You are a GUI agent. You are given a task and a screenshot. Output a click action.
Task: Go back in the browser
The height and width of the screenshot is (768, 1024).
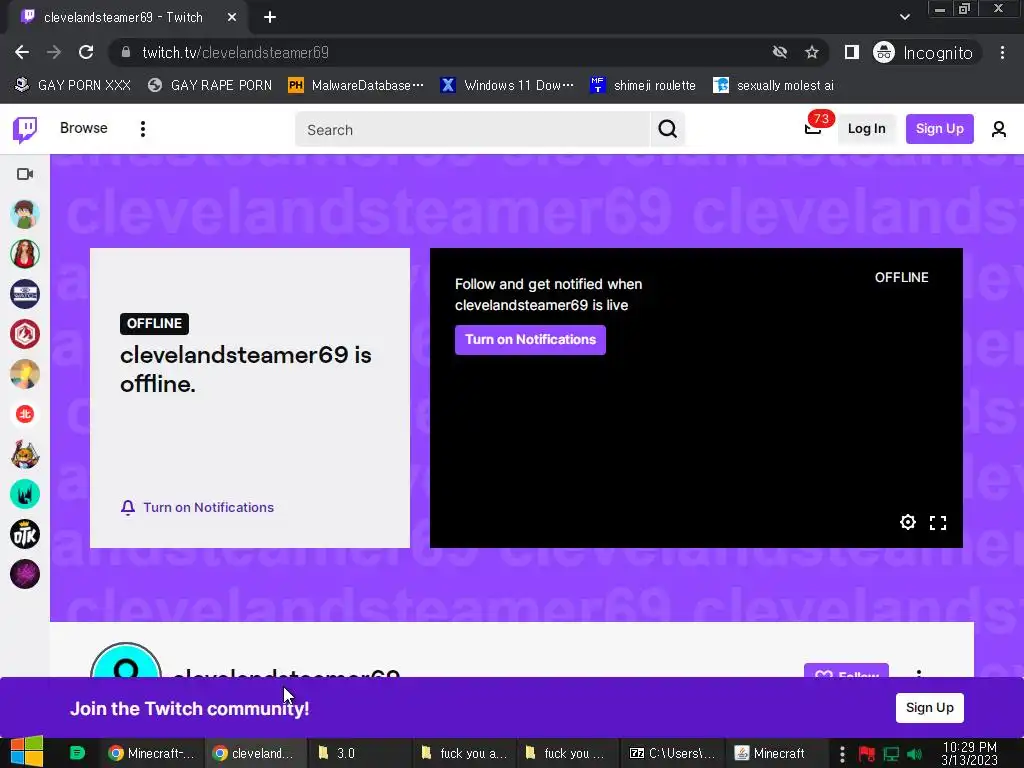click(x=22, y=52)
